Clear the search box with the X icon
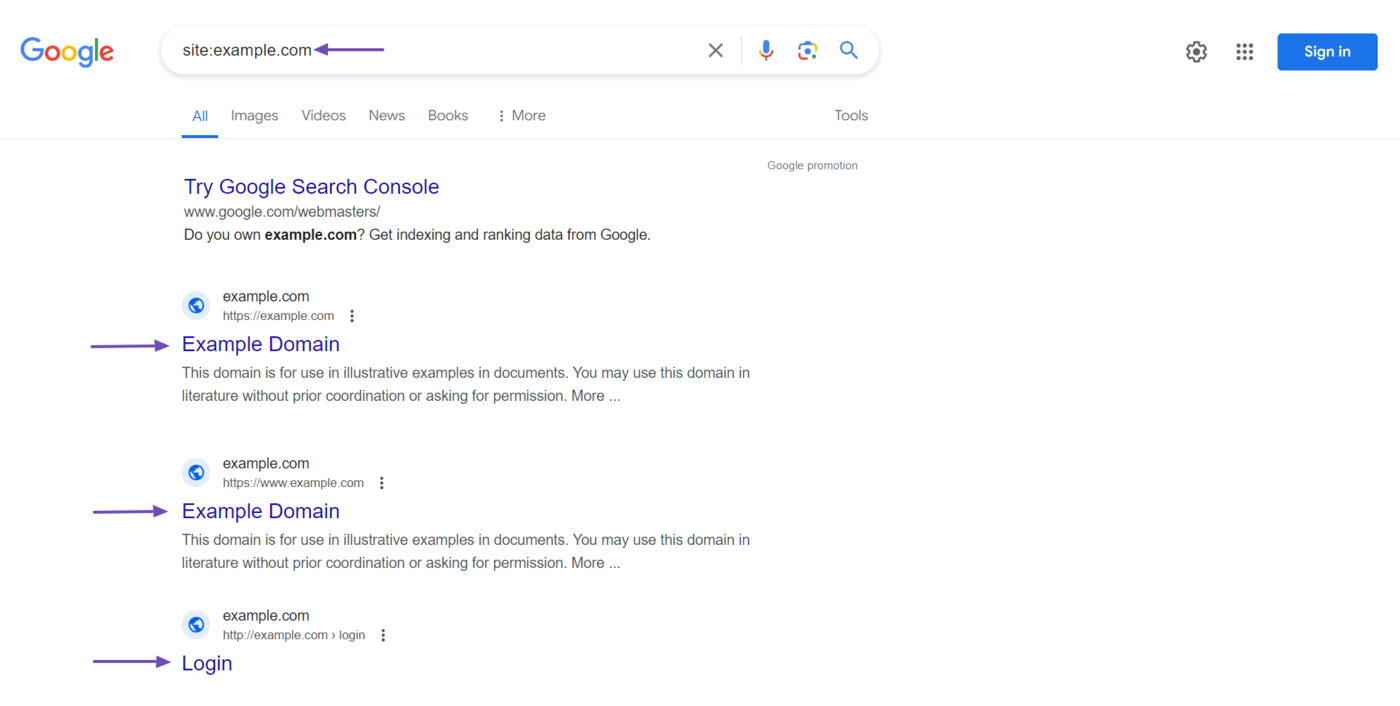 point(715,50)
